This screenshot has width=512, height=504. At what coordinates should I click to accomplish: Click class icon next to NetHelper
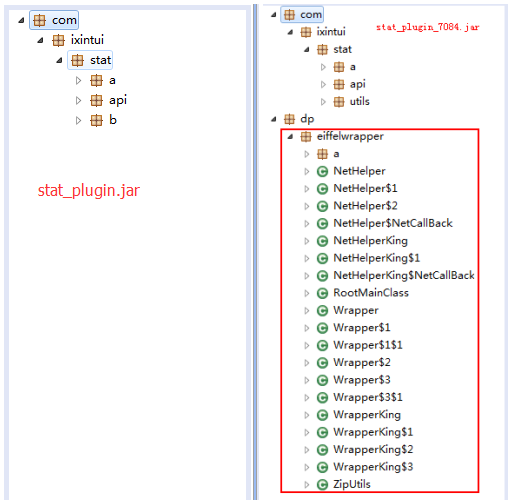[x=322, y=171]
